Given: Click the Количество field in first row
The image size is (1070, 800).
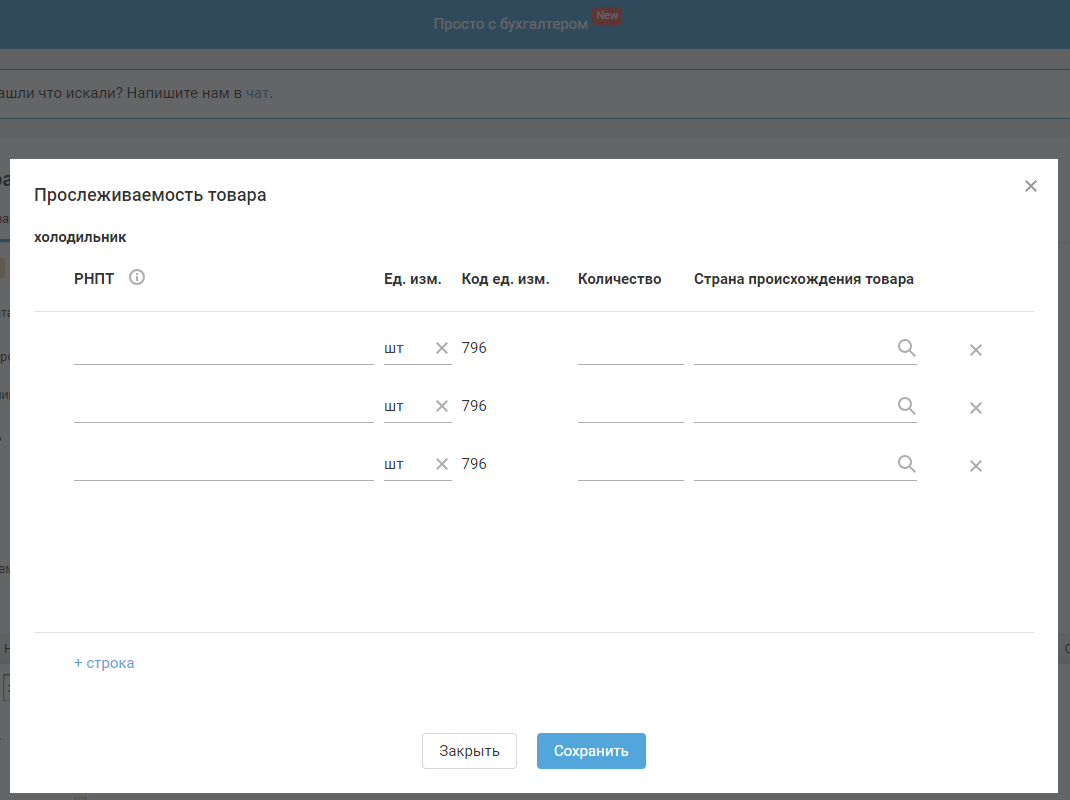Looking at the screenshot, I should coord(631,349).
